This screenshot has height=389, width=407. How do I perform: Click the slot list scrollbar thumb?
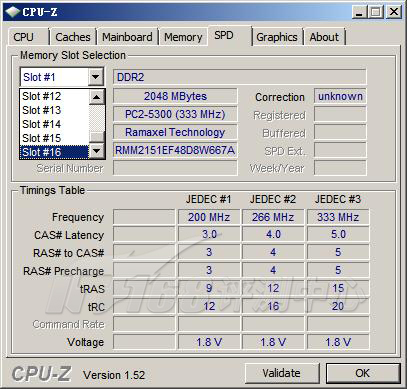point(97,137)
